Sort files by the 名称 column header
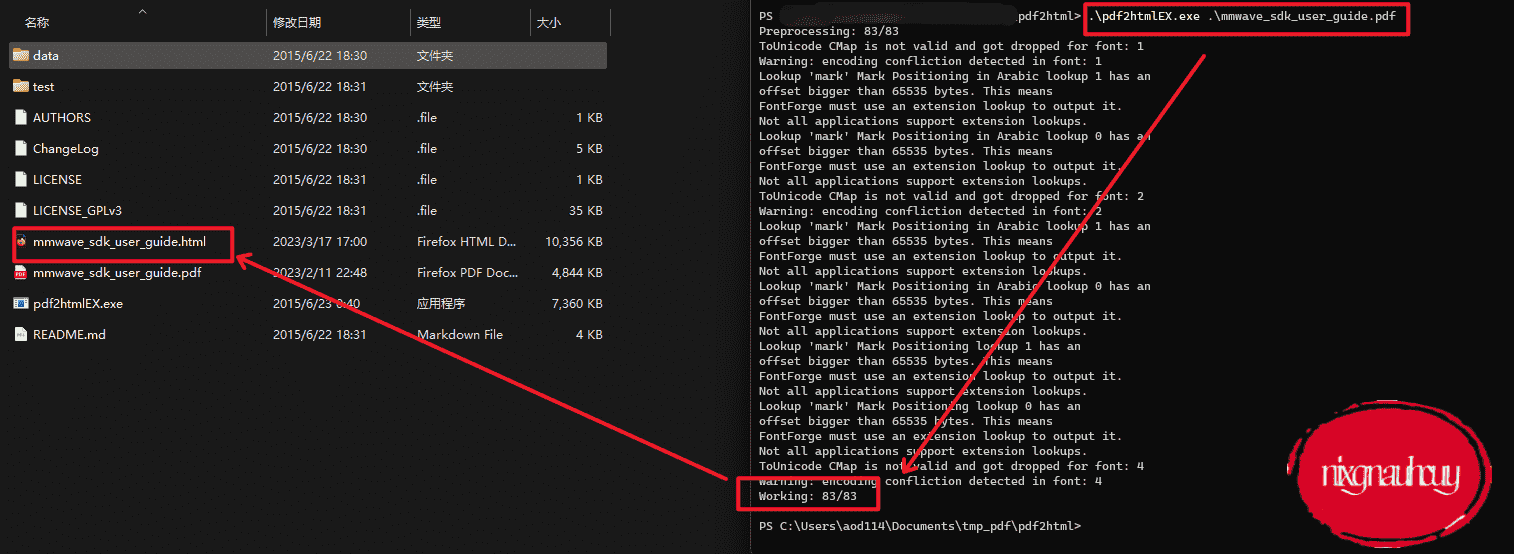The height and width of the screenshot is (554, 1514). [x=37, y=22]
